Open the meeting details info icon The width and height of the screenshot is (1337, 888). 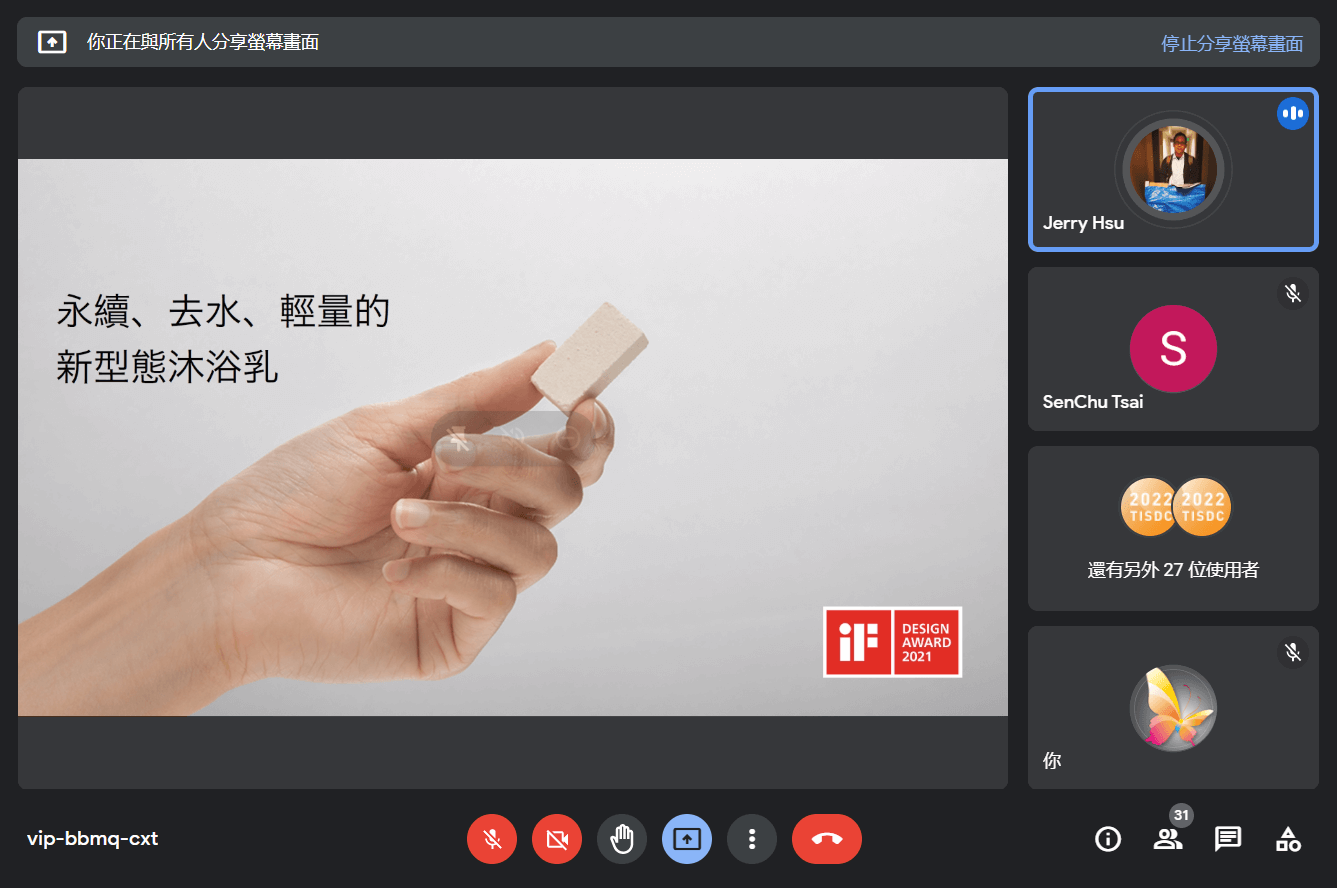[1108, 839]
